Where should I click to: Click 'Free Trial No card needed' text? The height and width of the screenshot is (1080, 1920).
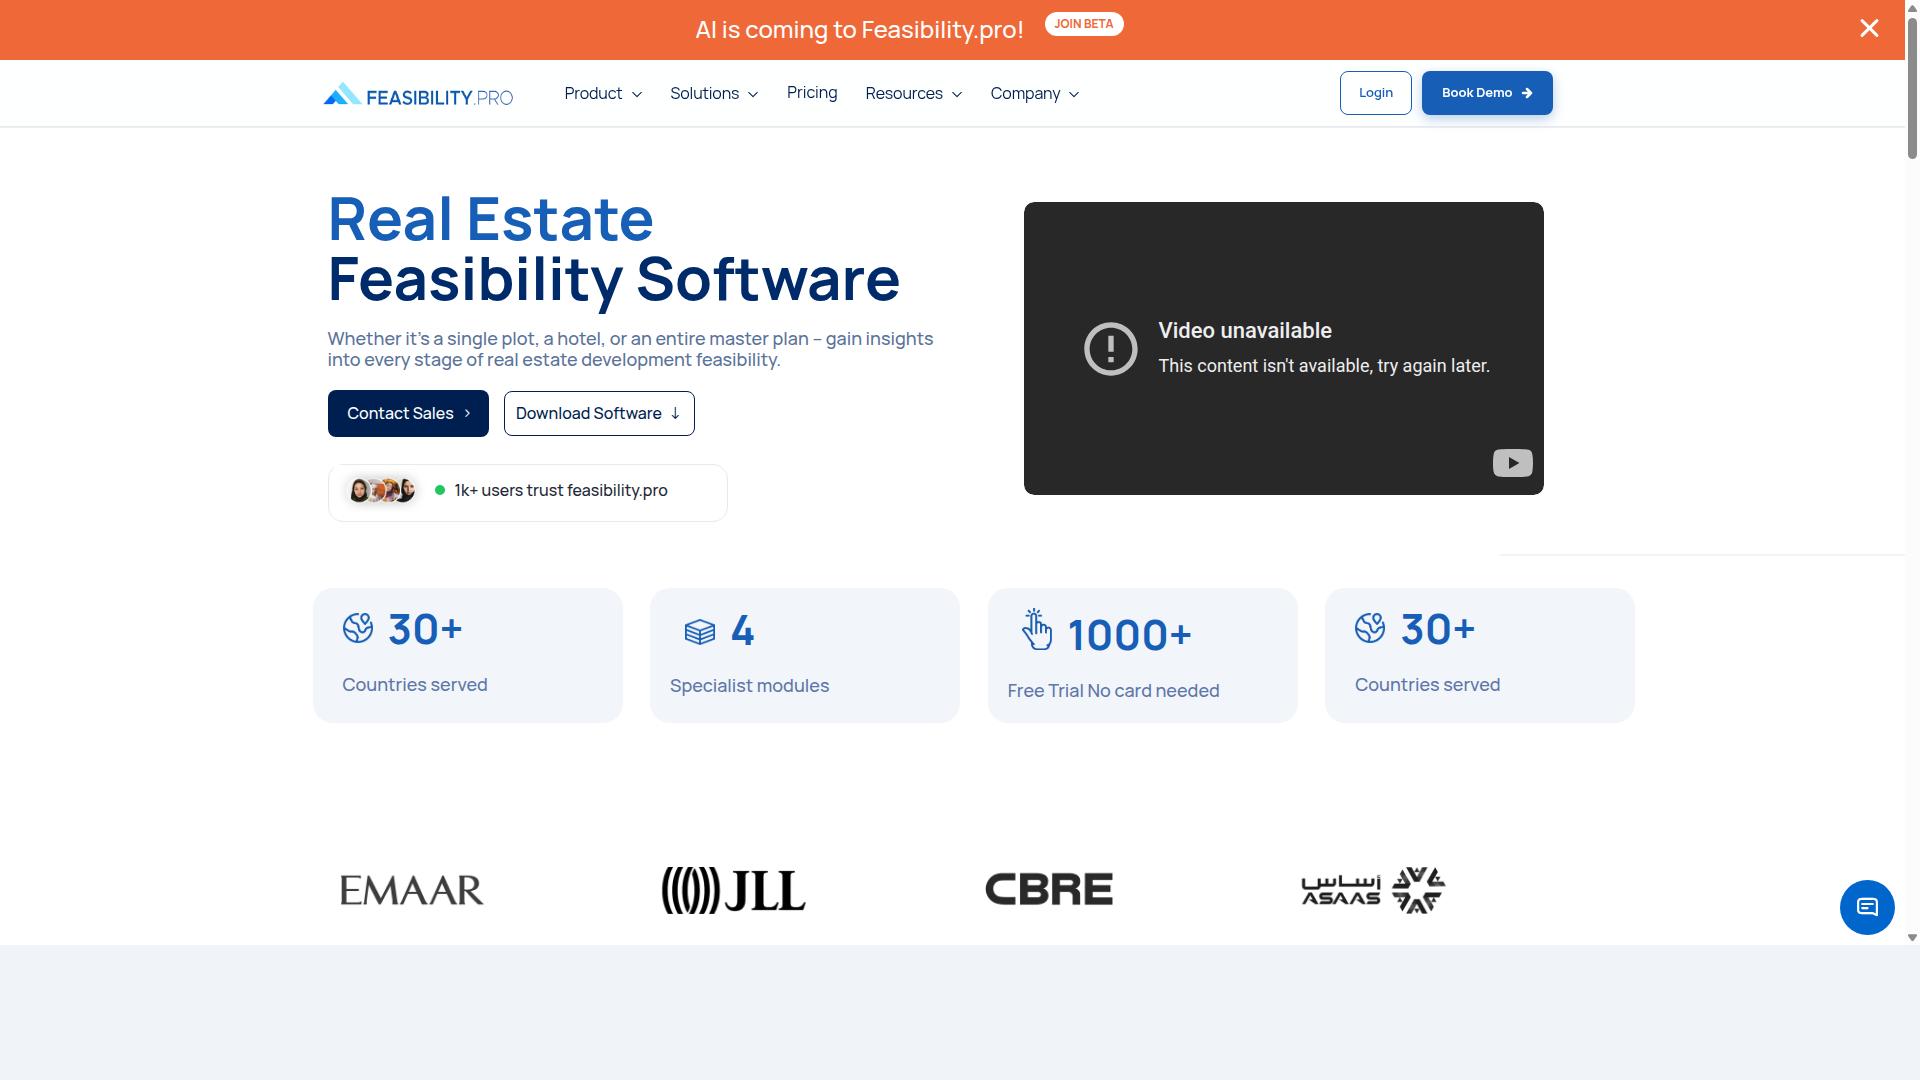tap(1113, 691)
